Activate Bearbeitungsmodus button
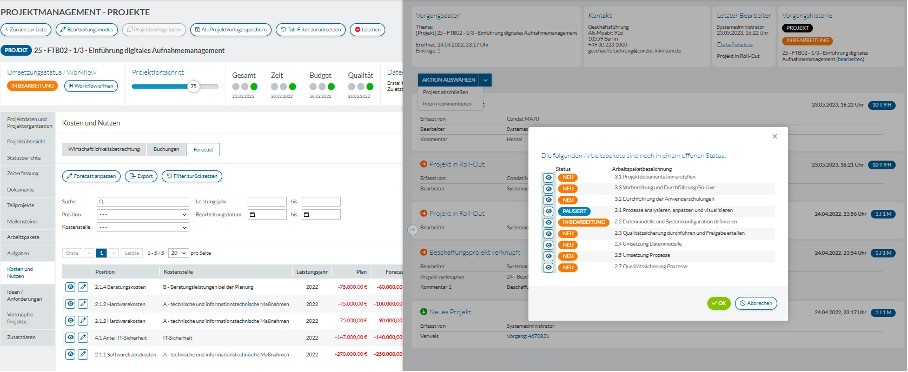 [x=87, y=29]
